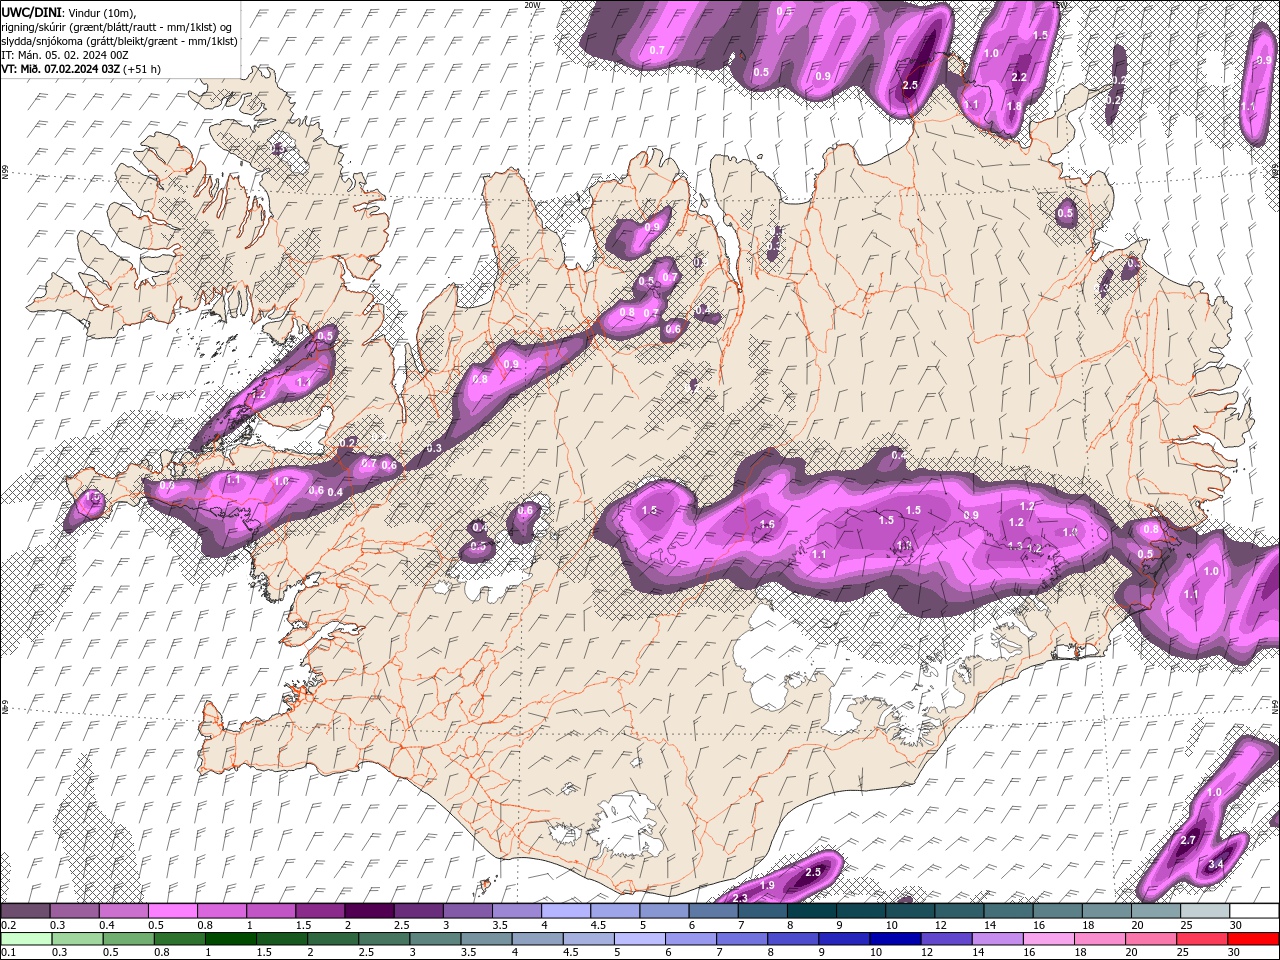
Task: Pick the light pink 16 swatch in lower legend
Action: coord(1049,939)
